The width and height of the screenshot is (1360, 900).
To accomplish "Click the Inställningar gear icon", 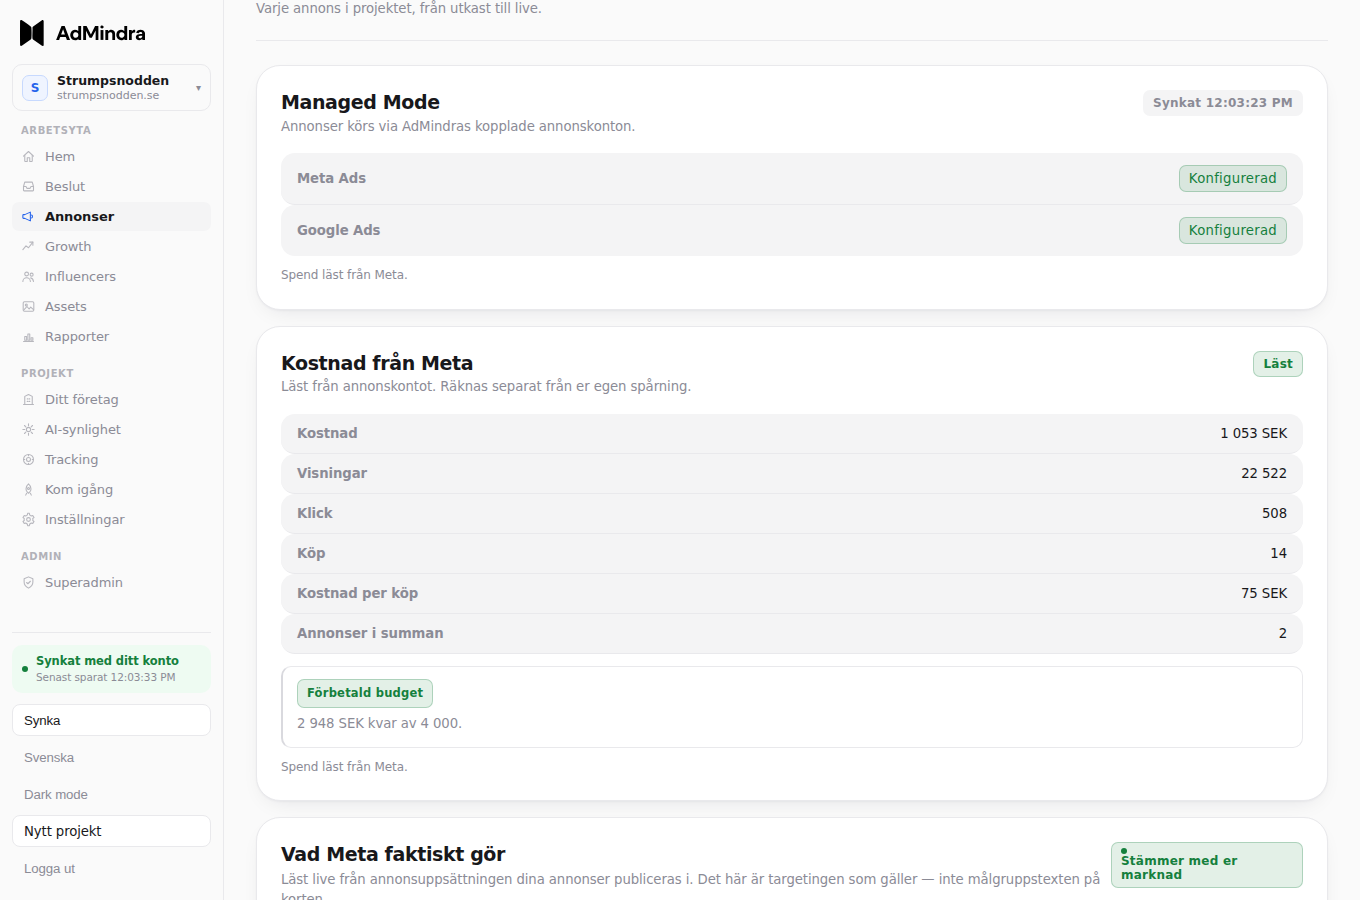I will pyautogui.click(x=28, y=520).
